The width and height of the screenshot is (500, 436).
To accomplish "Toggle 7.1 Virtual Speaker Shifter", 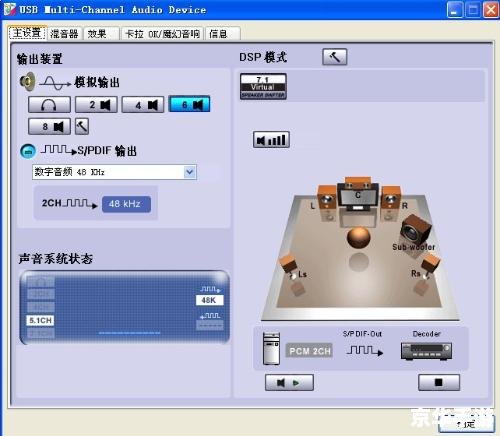I will coord(263,86).
